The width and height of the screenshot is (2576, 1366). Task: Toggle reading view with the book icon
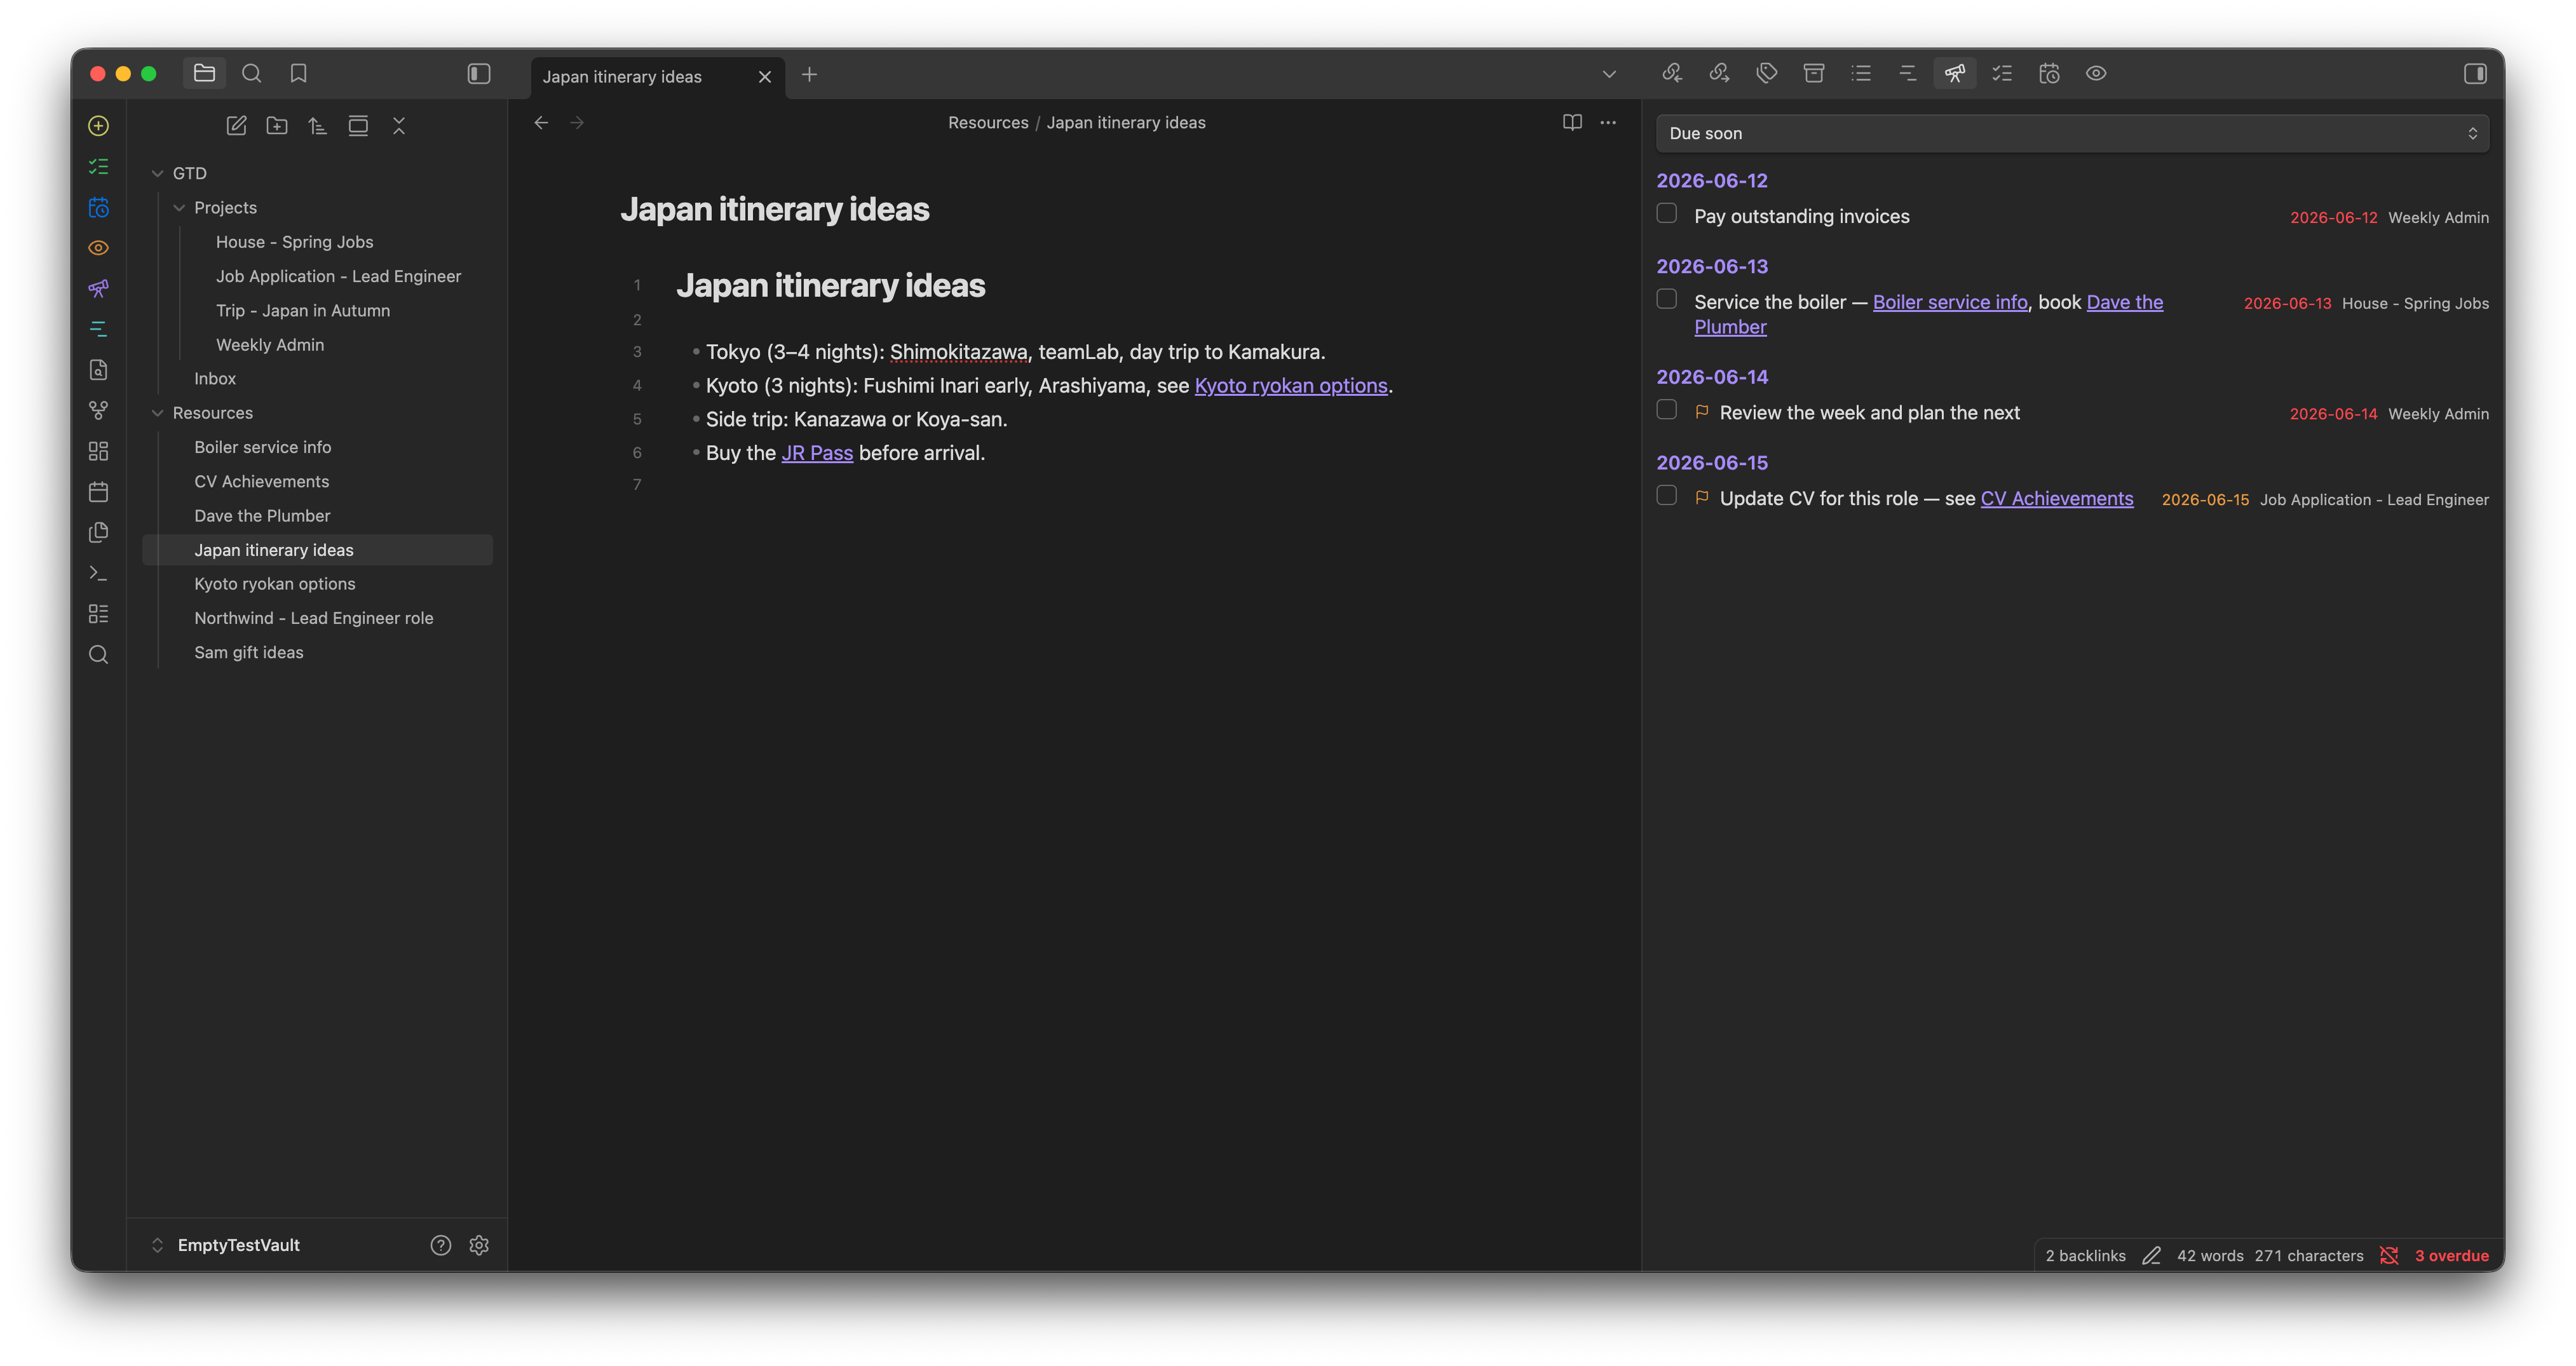(x=1572, y=122)
